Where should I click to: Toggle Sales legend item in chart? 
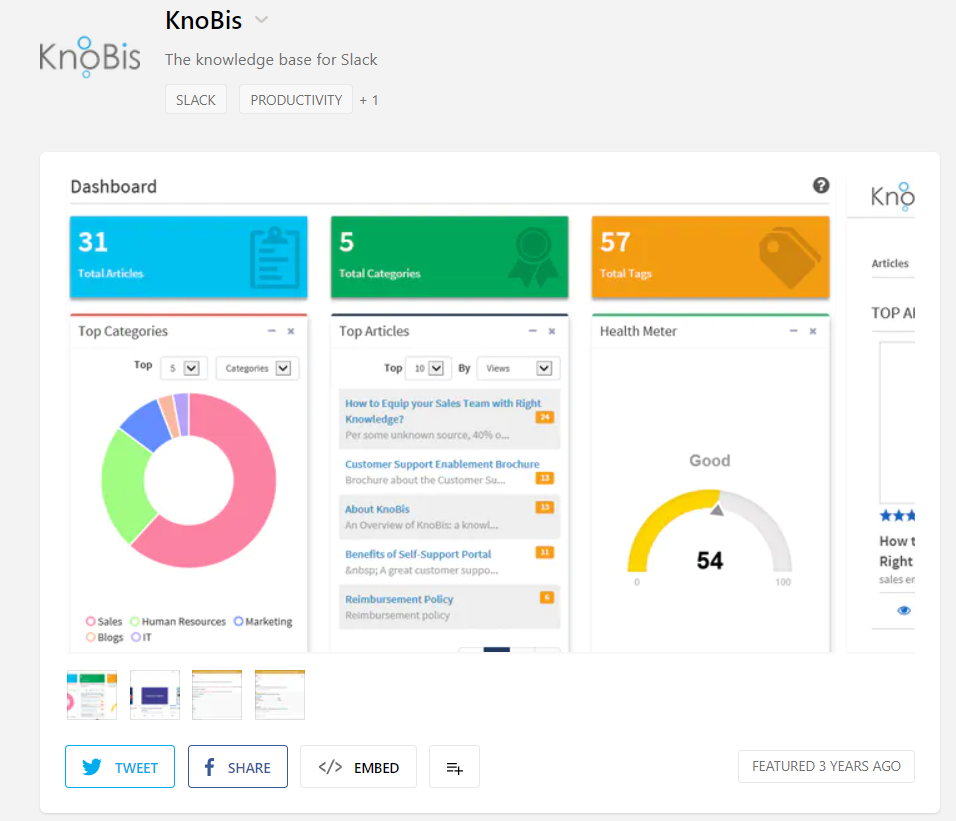103,621
